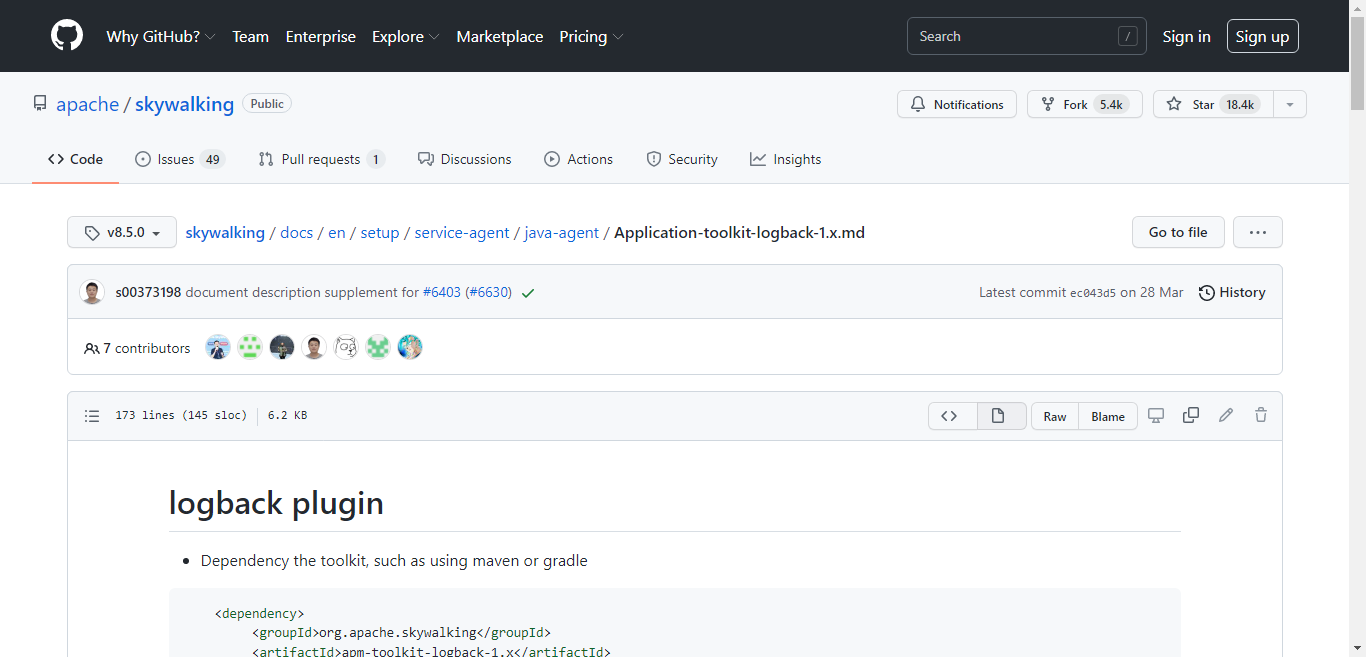1366x657 pixels.
Task: Open the Blame view
Action: tap(1108, 416)
